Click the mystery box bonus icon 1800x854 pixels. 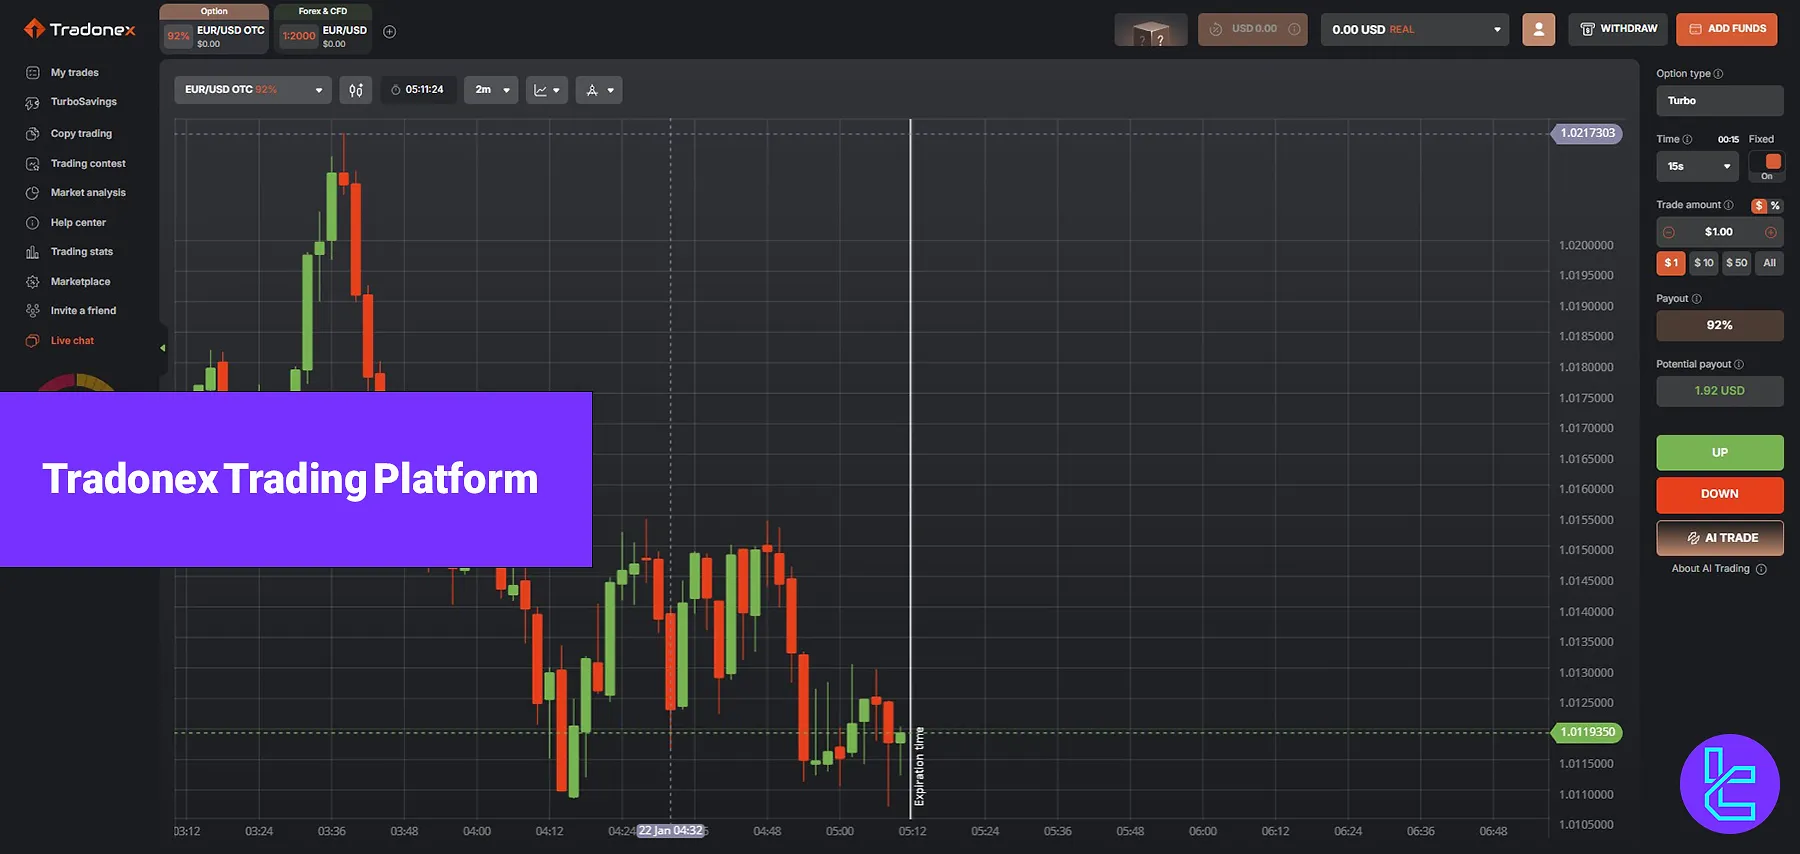tap(1151, 30)
